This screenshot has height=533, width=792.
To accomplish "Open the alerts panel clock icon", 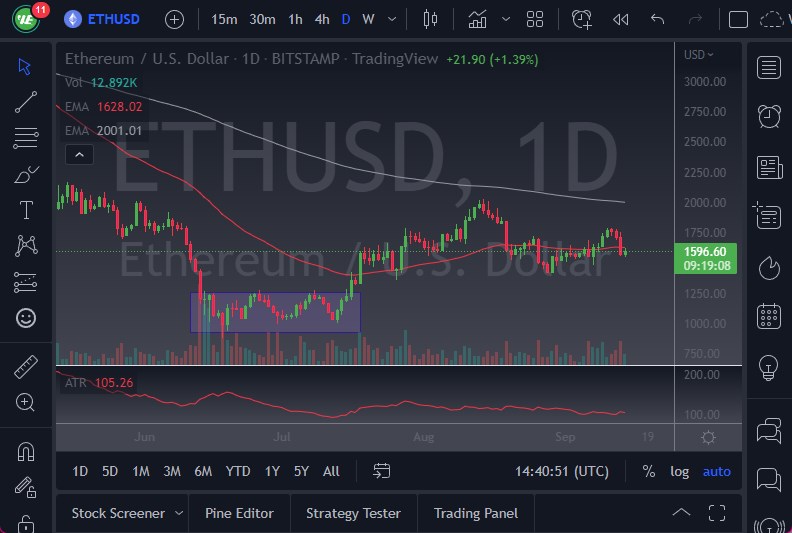I will (769, 116).
